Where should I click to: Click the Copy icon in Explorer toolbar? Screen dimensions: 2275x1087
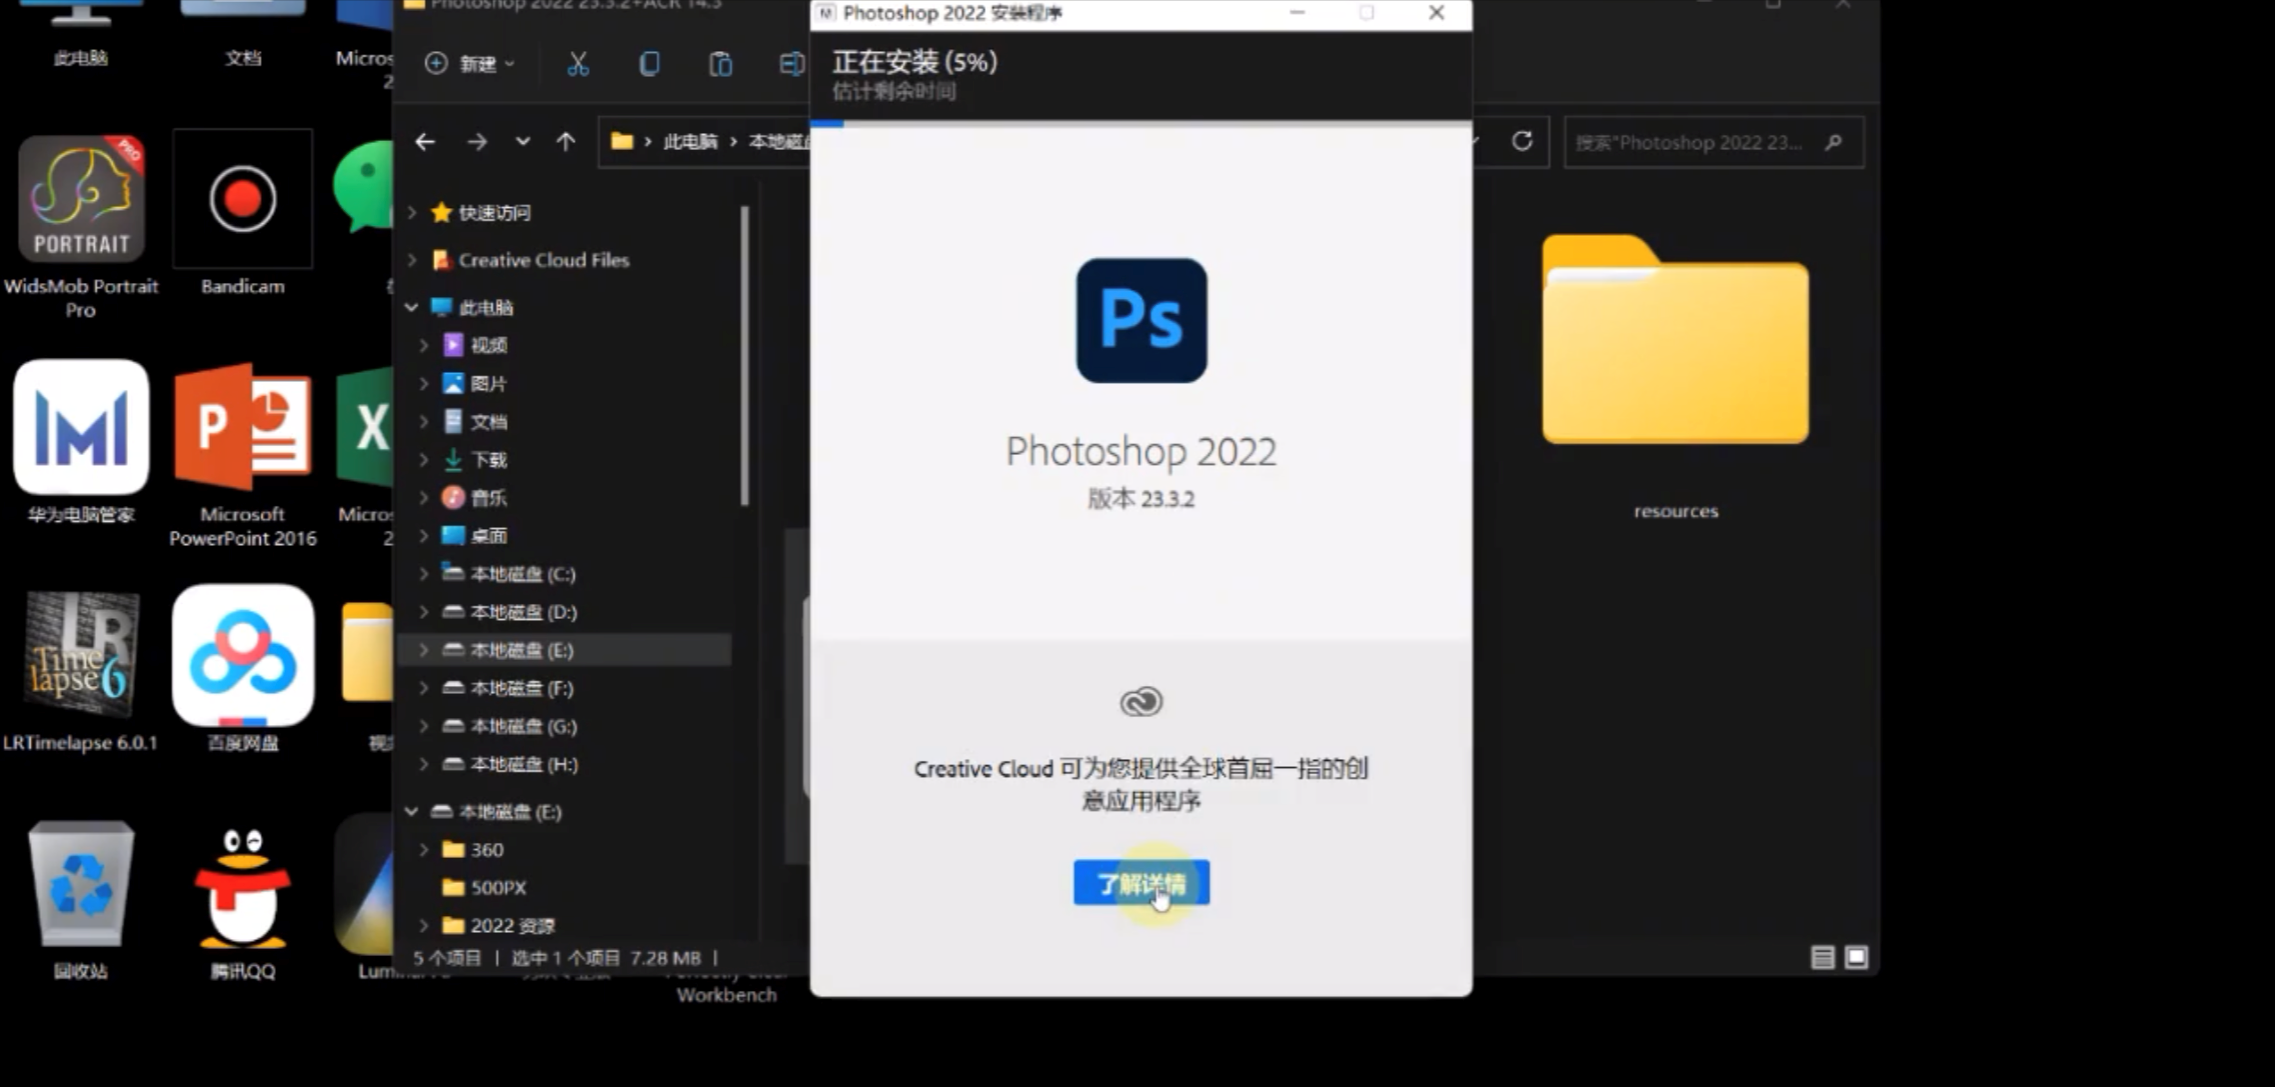[x=649, y=64]
